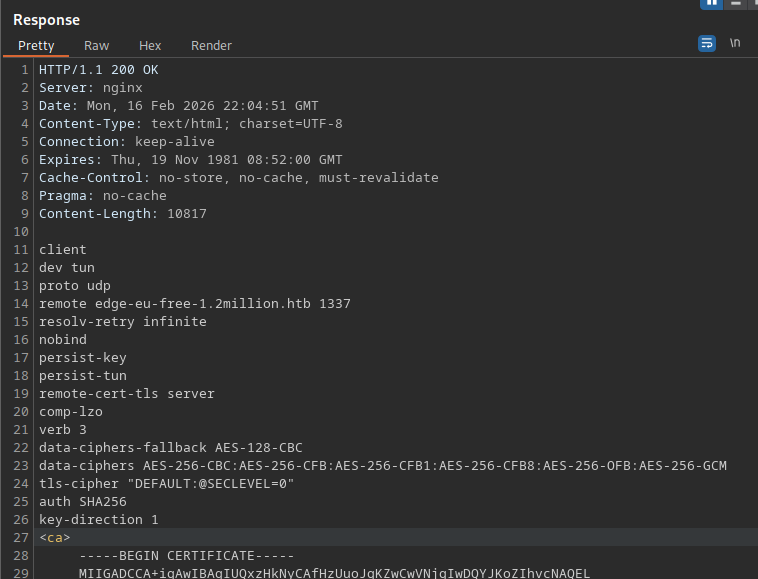Viewport: 758px width, 579px height.
Task: Open the Raw tab
Action: pos(97,46)
